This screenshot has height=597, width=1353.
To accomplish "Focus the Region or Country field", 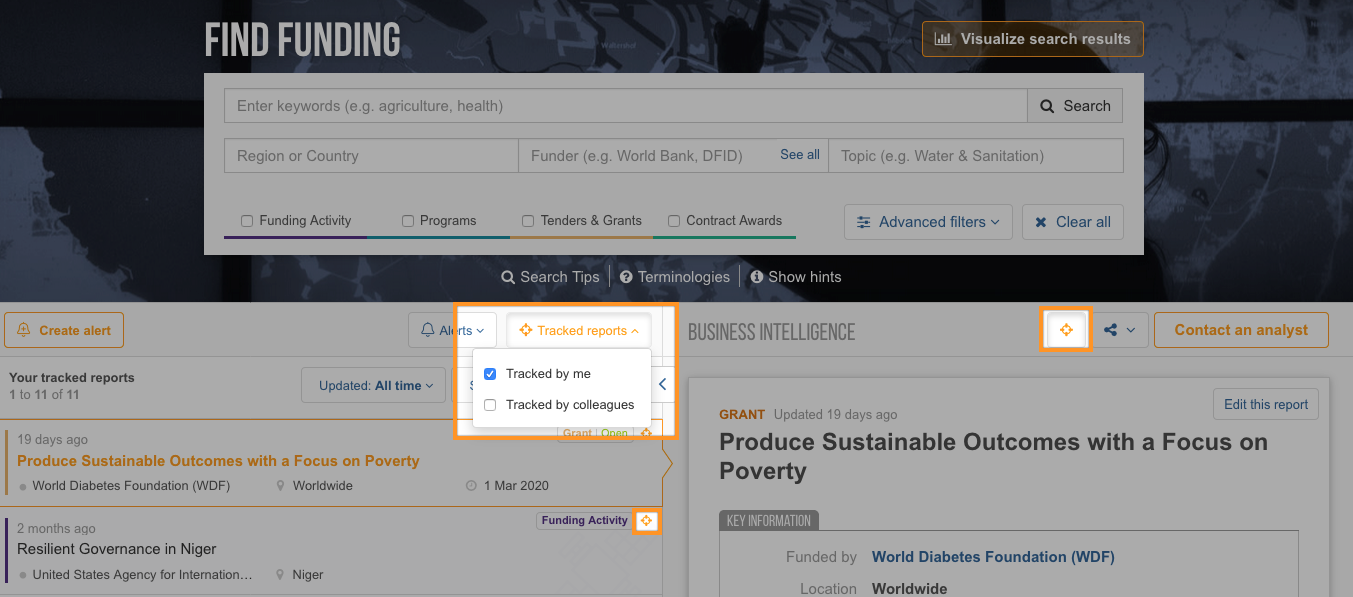I will [x=371, y=156].
